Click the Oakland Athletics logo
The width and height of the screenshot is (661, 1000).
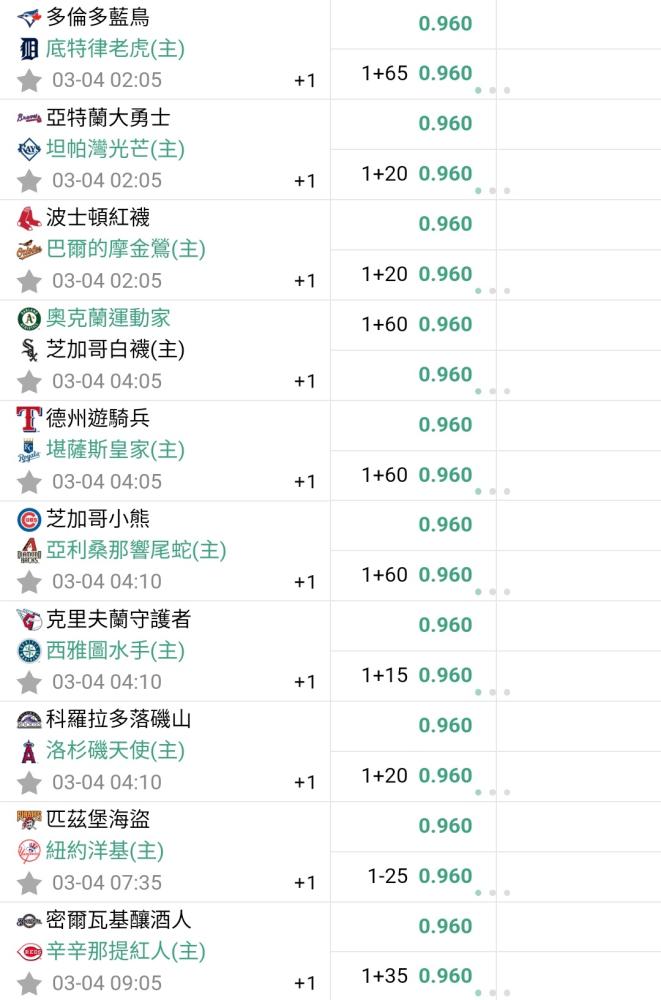(29, 318)
